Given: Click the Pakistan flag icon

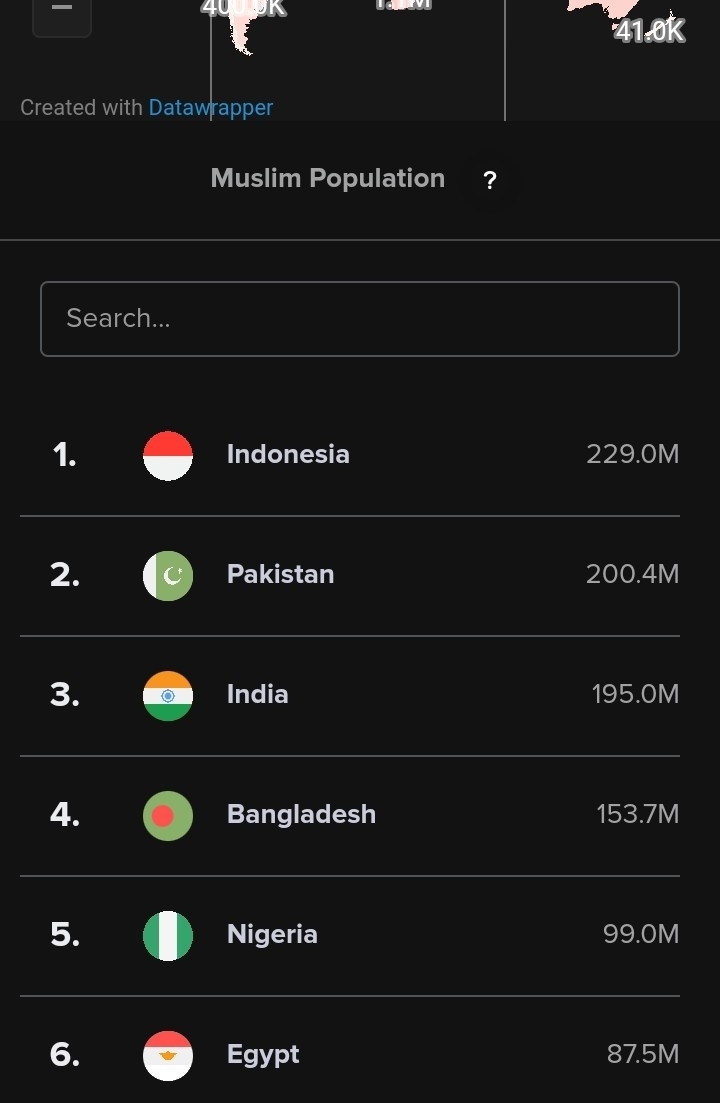Looking at the screenshot, I should click(x=168, y=575).
